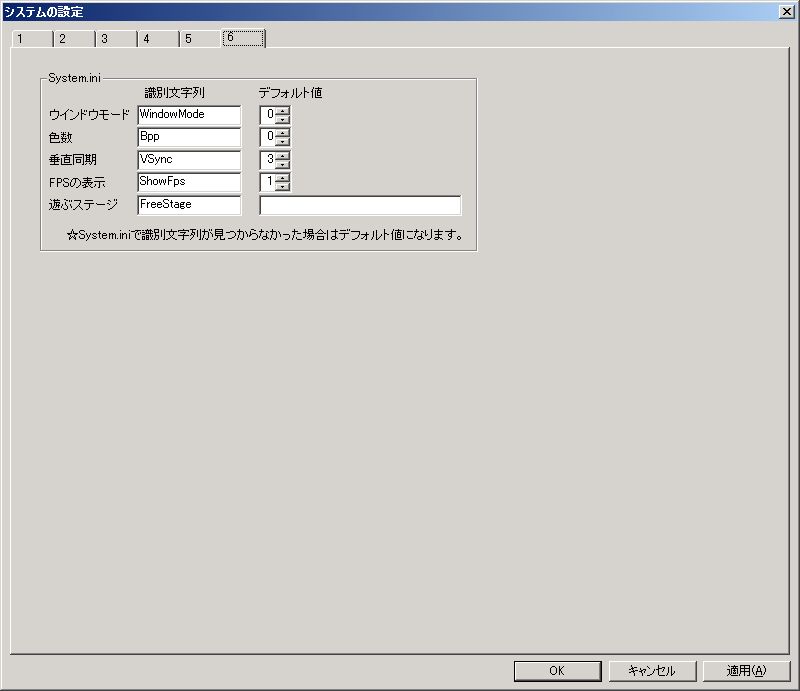Screen dimensions: 800x691
Task: Decrease the Bpp default value with down arrow
Action: coord(283,142)
